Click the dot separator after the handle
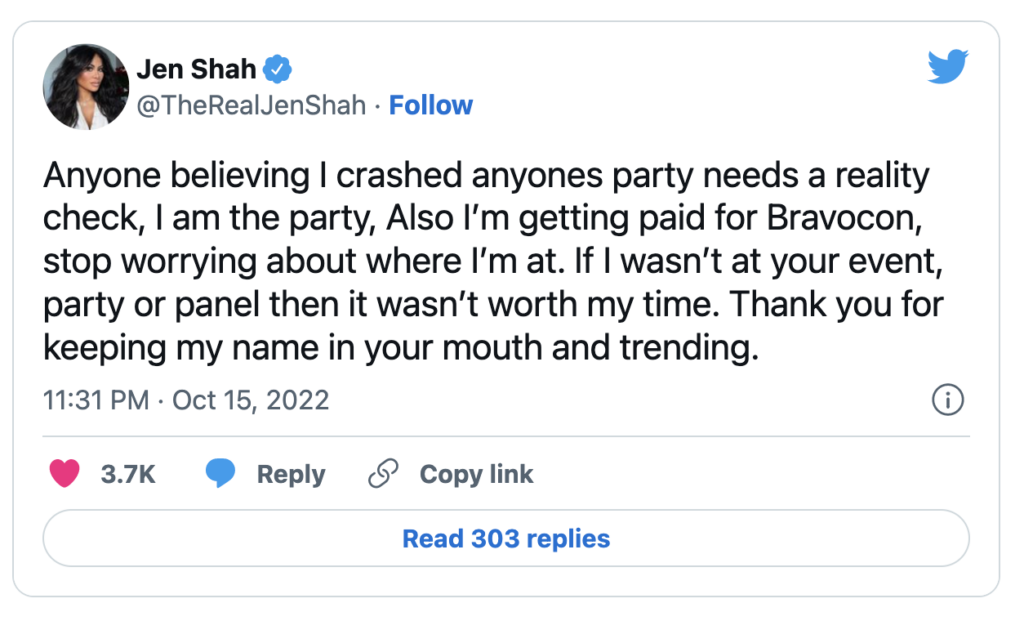Screen dimensions: 1024x621 [x=378, y=104]
